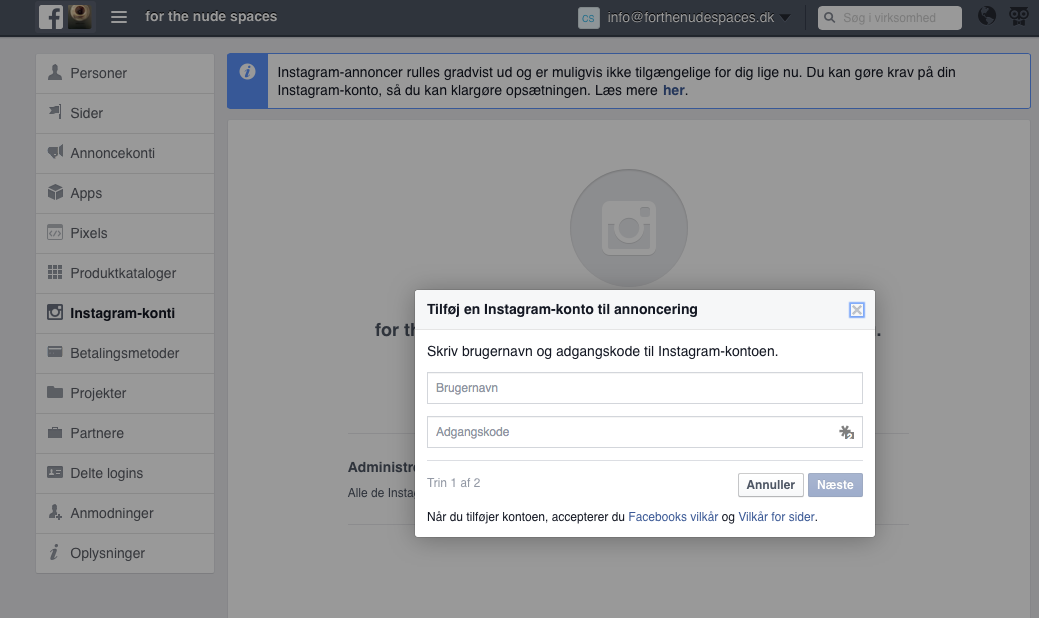Open the hamburger menu icon
The image size is (1039, 618).
coord(119,17)
